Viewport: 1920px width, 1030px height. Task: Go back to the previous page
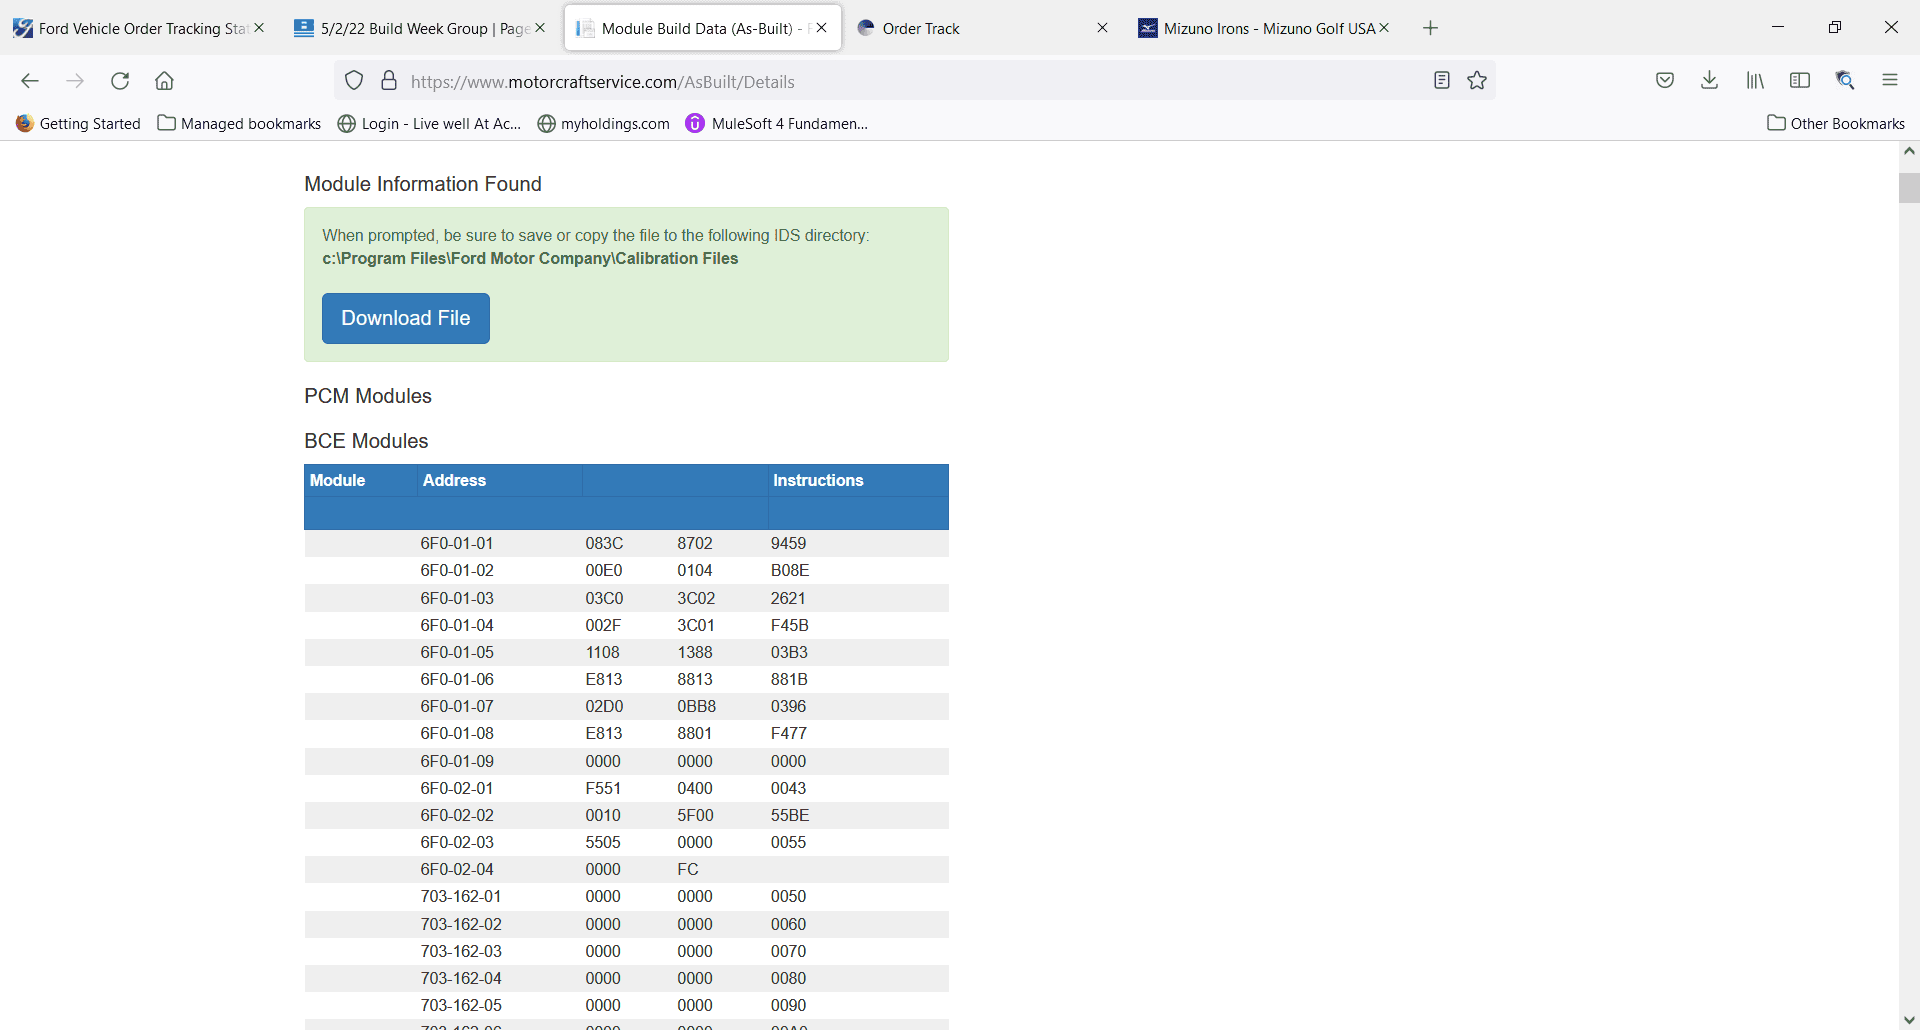(30, 81)
